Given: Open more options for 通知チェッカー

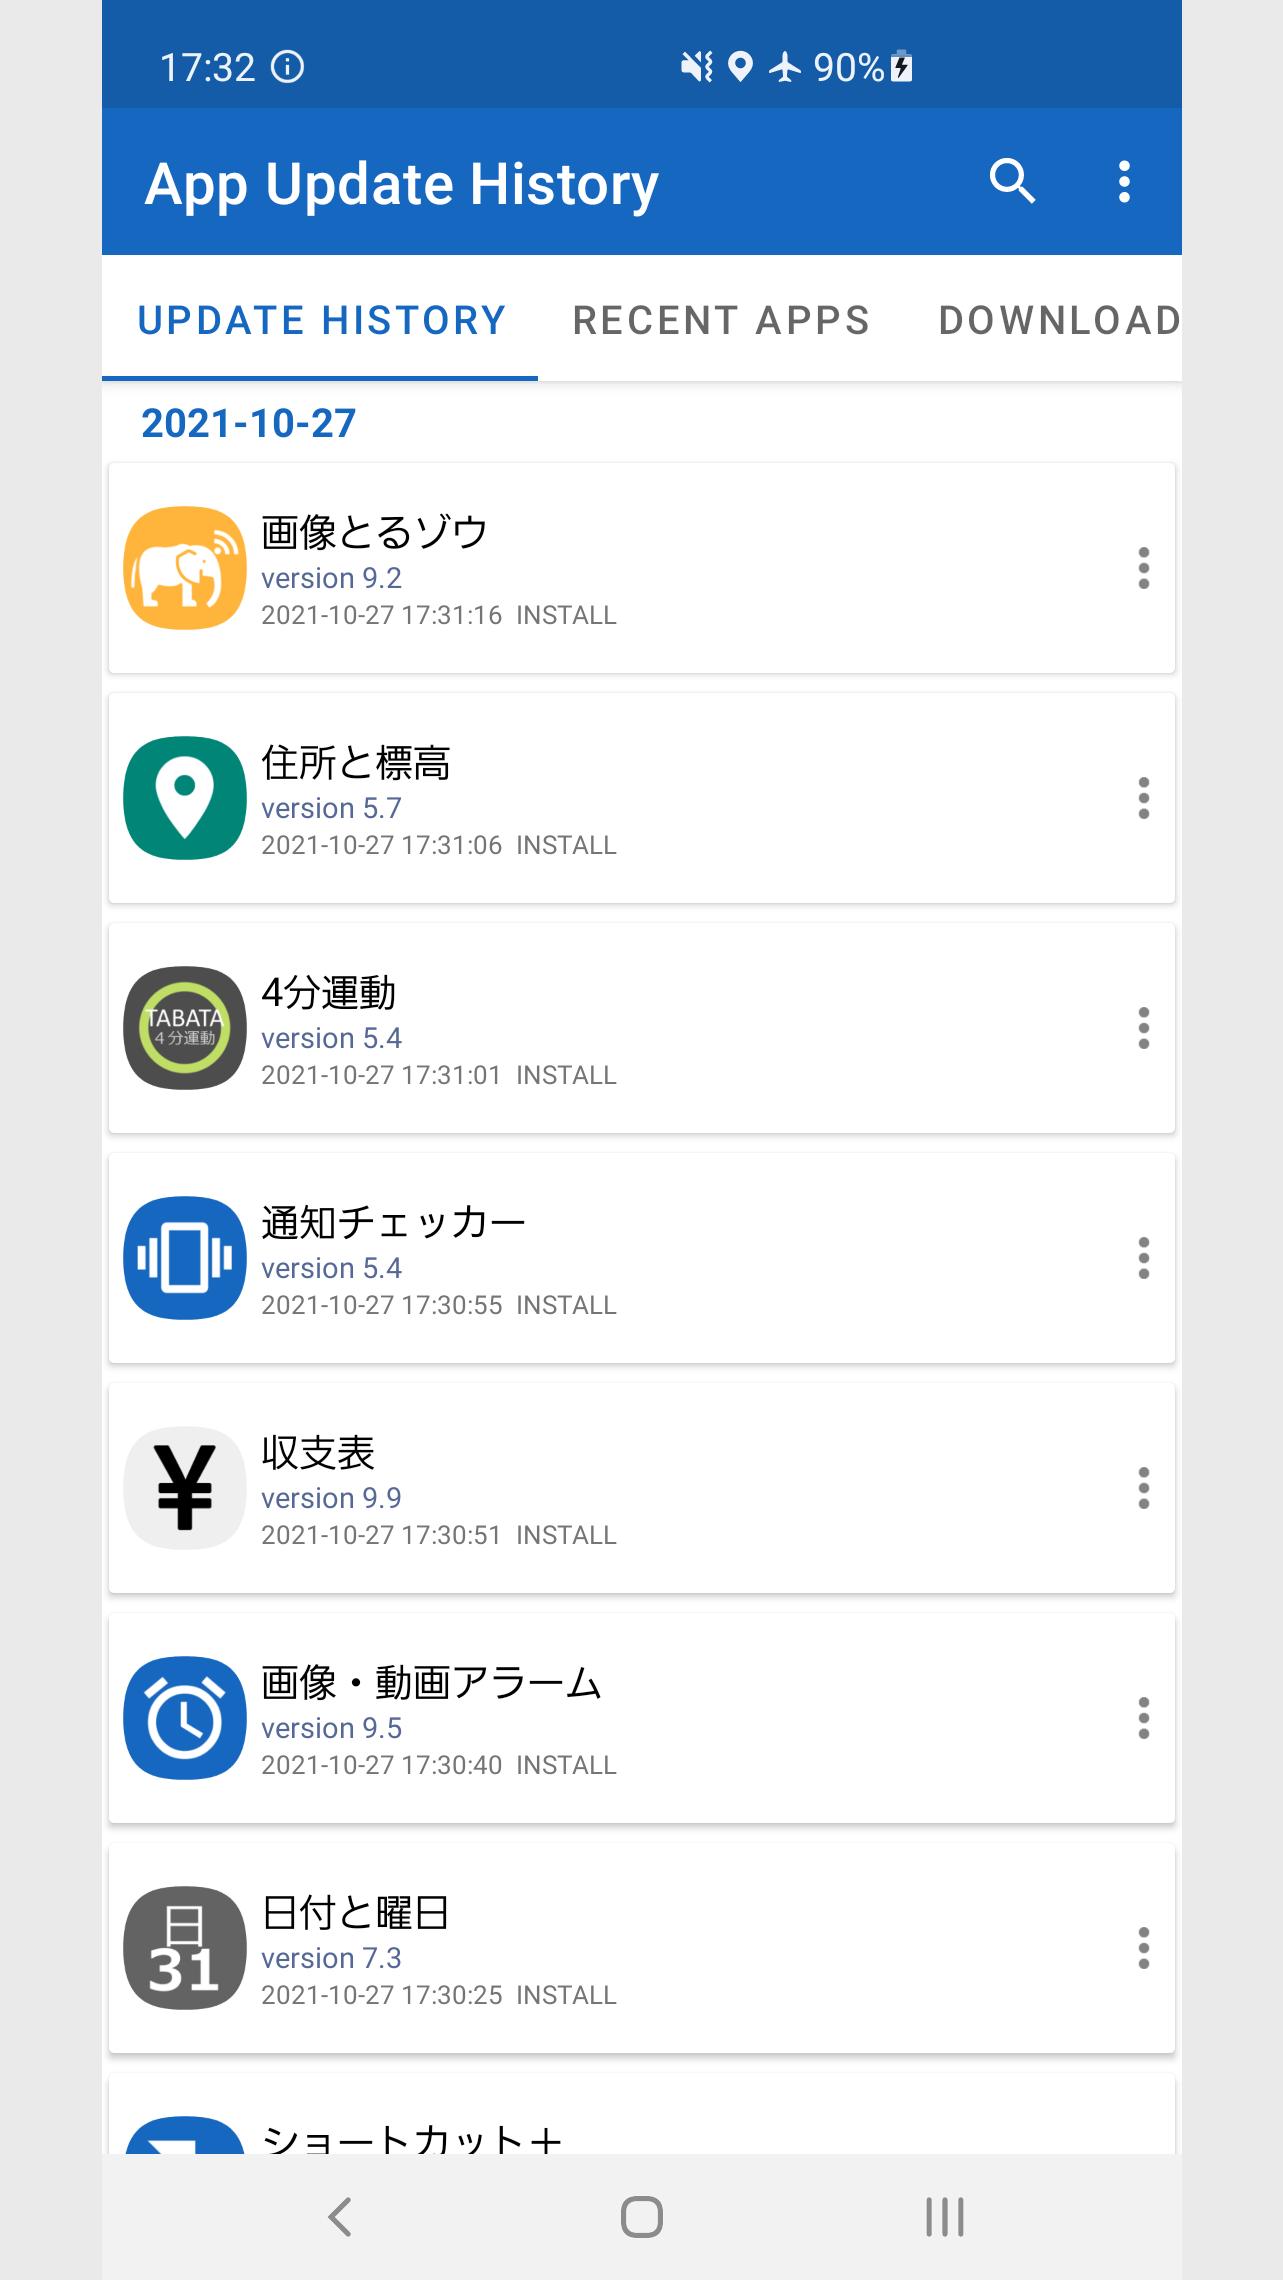Looking at the screenshot, I should (x=1143, y=1258).
